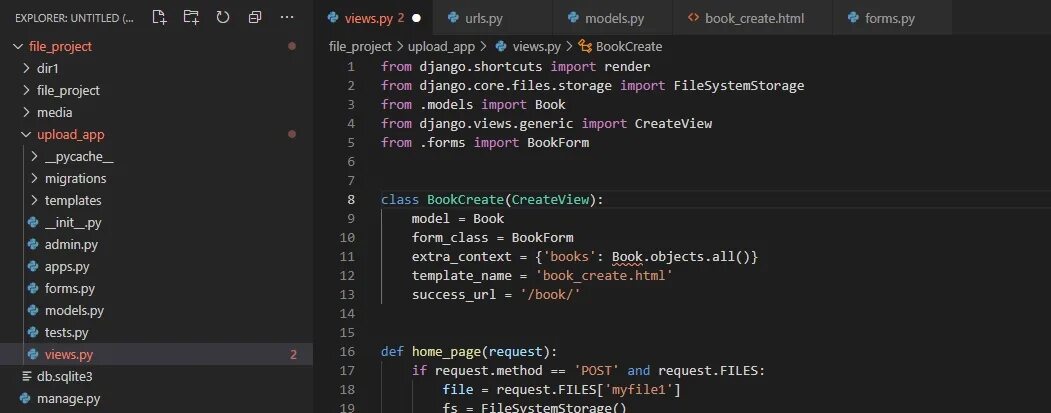Image resolution: width=1051 pixels, height=413 pixels.
Task: Open apps.py from the file tree
Action: point(67,267)
